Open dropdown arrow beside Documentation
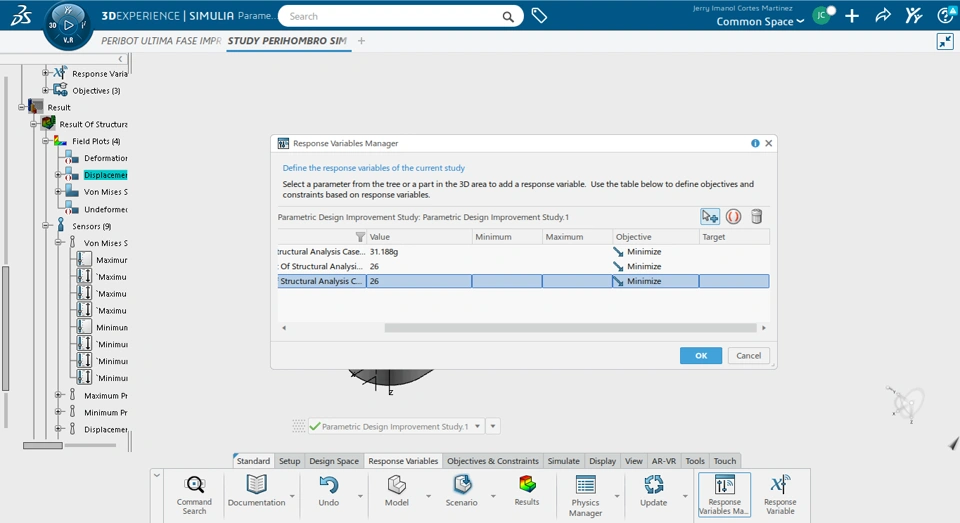The width and height of the screenshot is (960, 523). [x=292, y=495]
